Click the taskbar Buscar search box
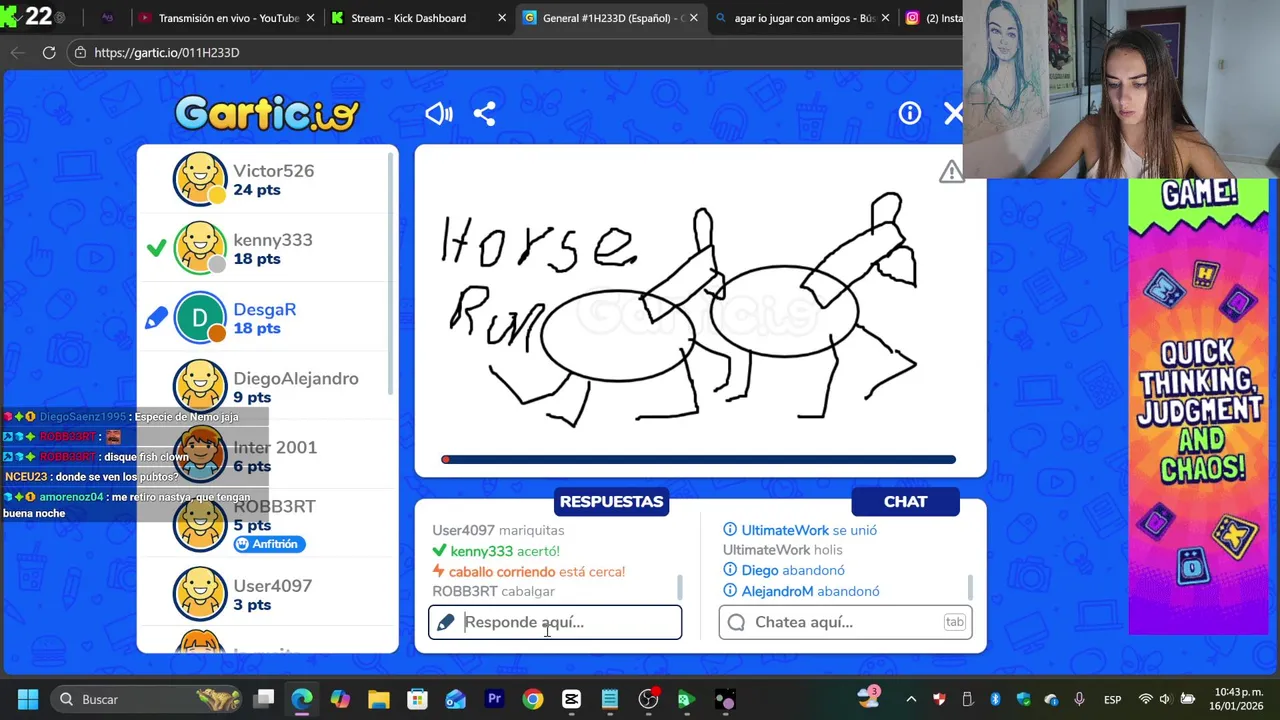Screen dimensions: 1280x720 click(145, 699)
